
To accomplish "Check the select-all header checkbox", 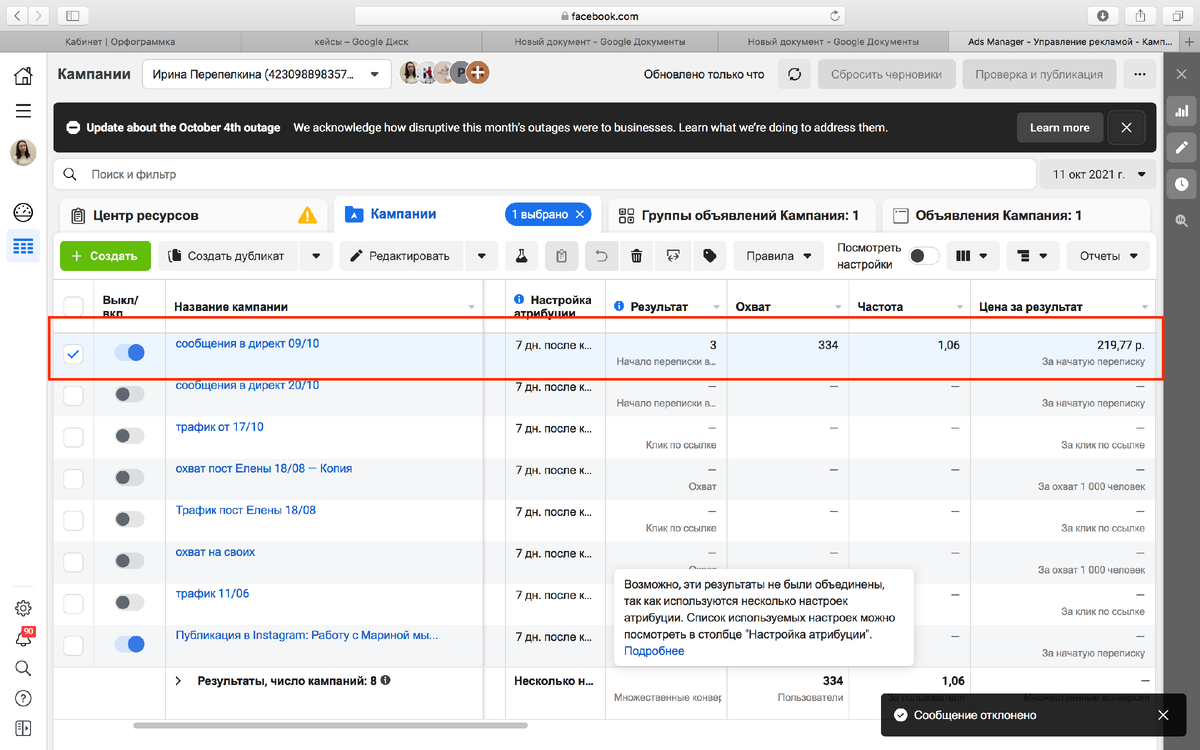I will pos(73,306).
